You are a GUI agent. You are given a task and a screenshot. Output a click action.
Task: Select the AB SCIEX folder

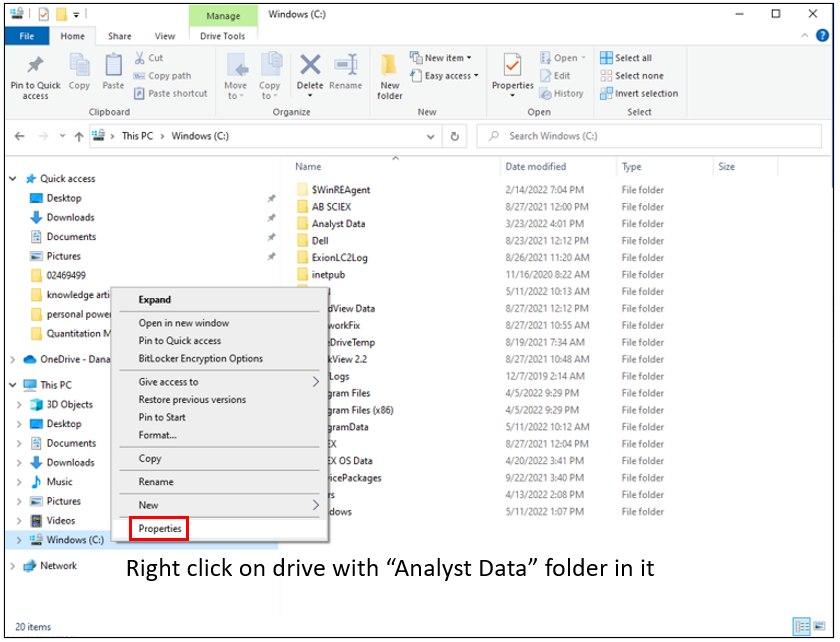coord(331,207)
